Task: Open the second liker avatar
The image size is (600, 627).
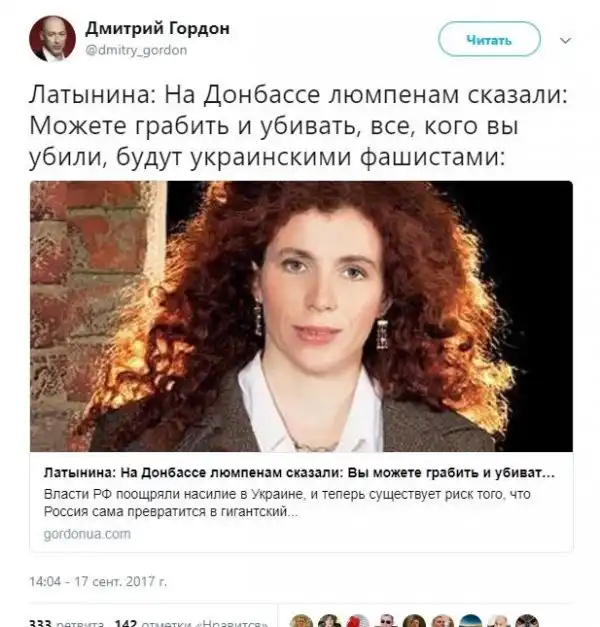Action: 330,621
